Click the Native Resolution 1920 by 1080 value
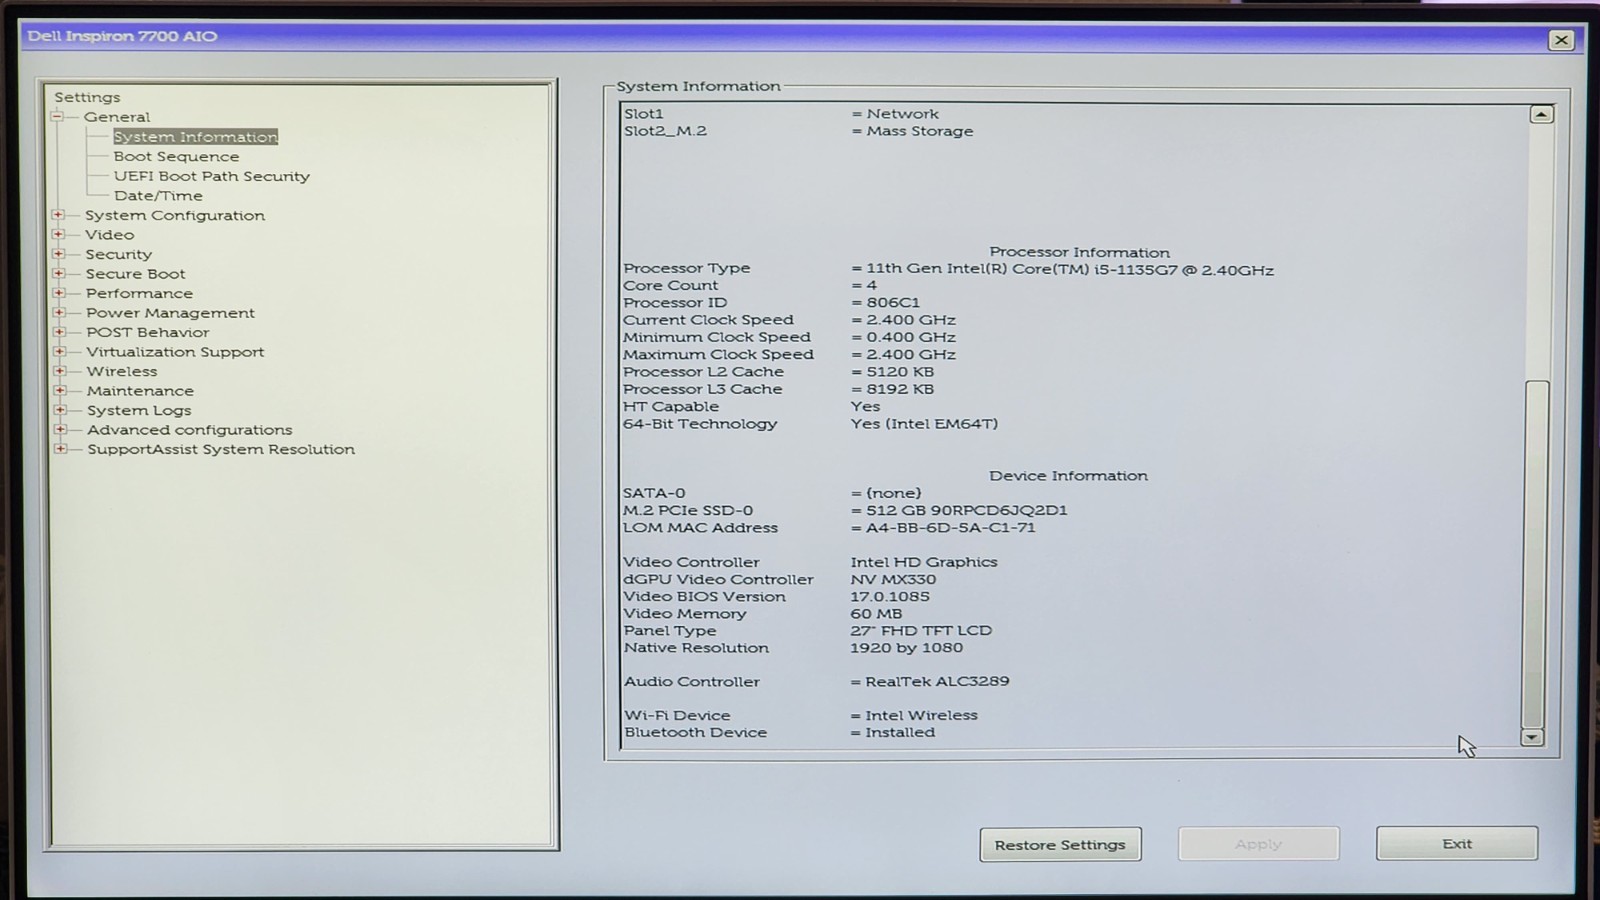Screen dimensions: 1600x900 (x=906, y=648)
